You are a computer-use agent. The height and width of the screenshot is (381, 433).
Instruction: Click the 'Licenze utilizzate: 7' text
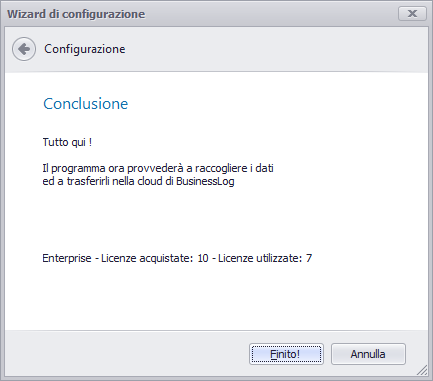tap(265, 258)
